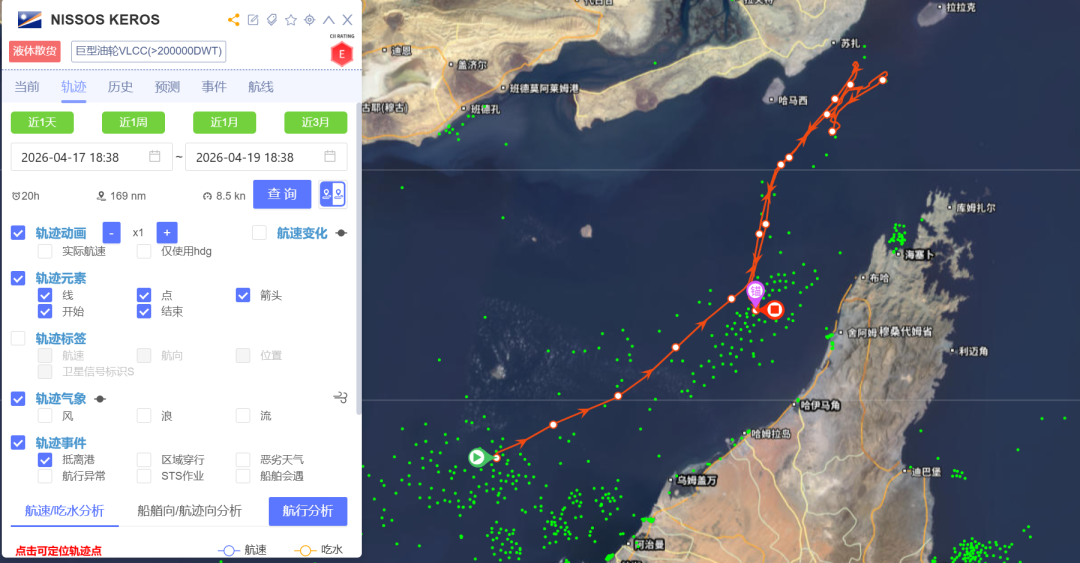This screenshot has width=1080, height=563.
Task: Open the edit note icon in header
Action: (x=253, y=20)
